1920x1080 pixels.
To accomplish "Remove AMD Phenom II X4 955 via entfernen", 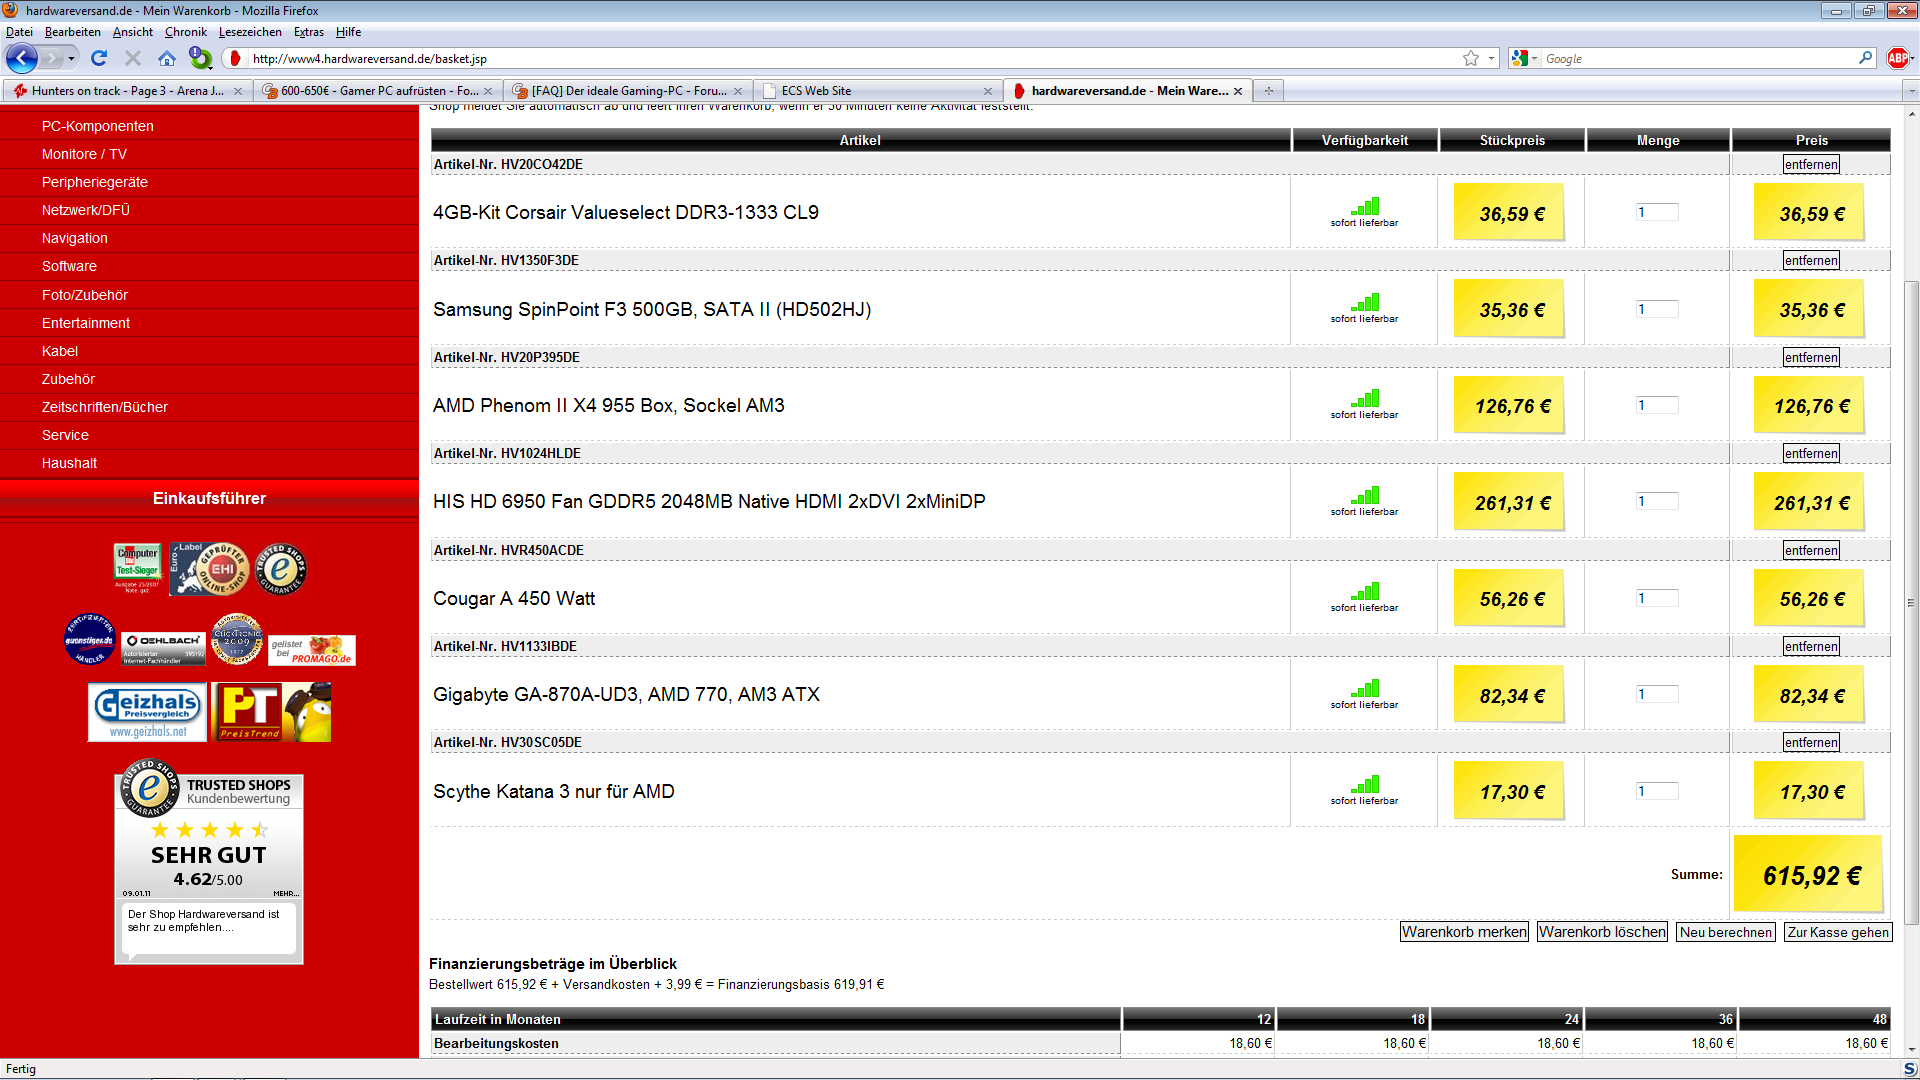I will 1811,358.
